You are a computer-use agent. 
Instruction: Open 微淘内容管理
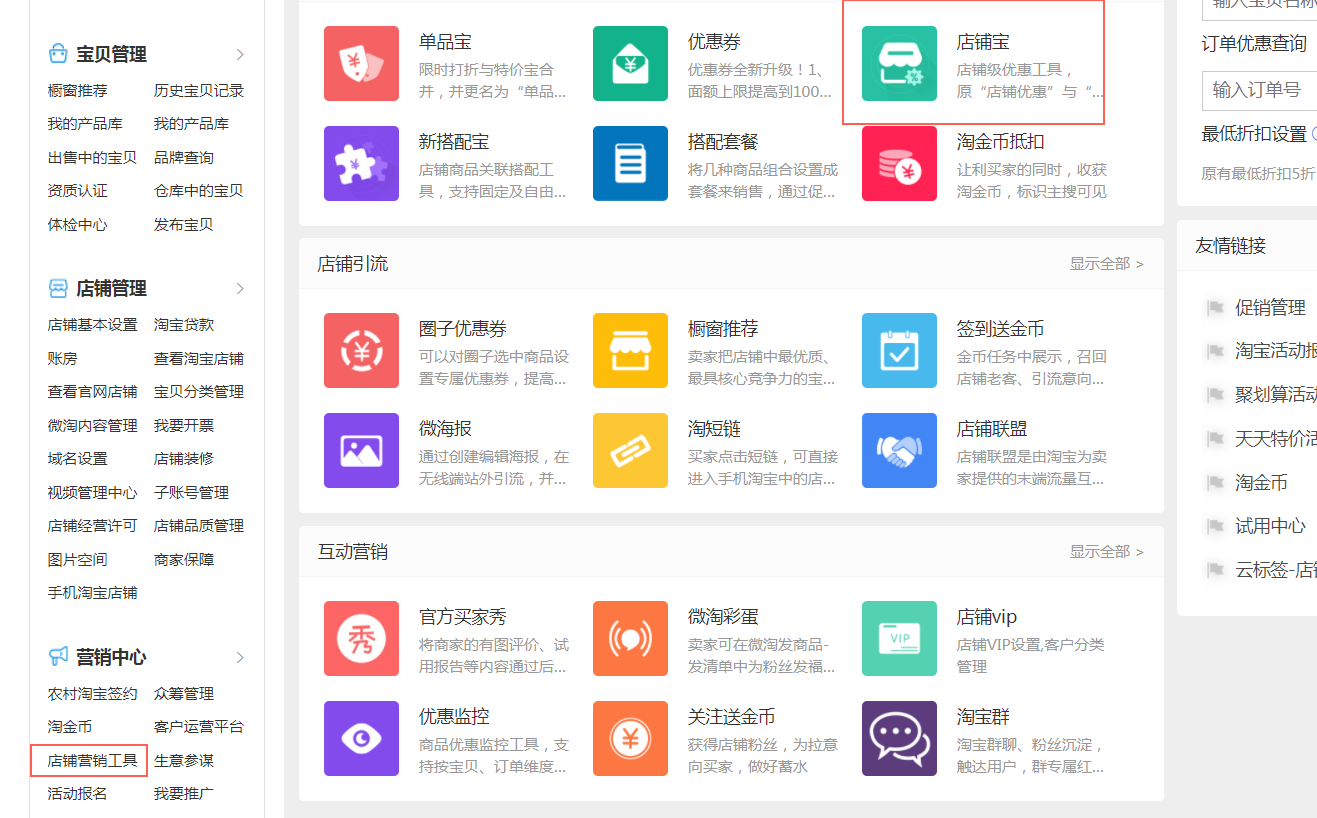tap(93, 426)
